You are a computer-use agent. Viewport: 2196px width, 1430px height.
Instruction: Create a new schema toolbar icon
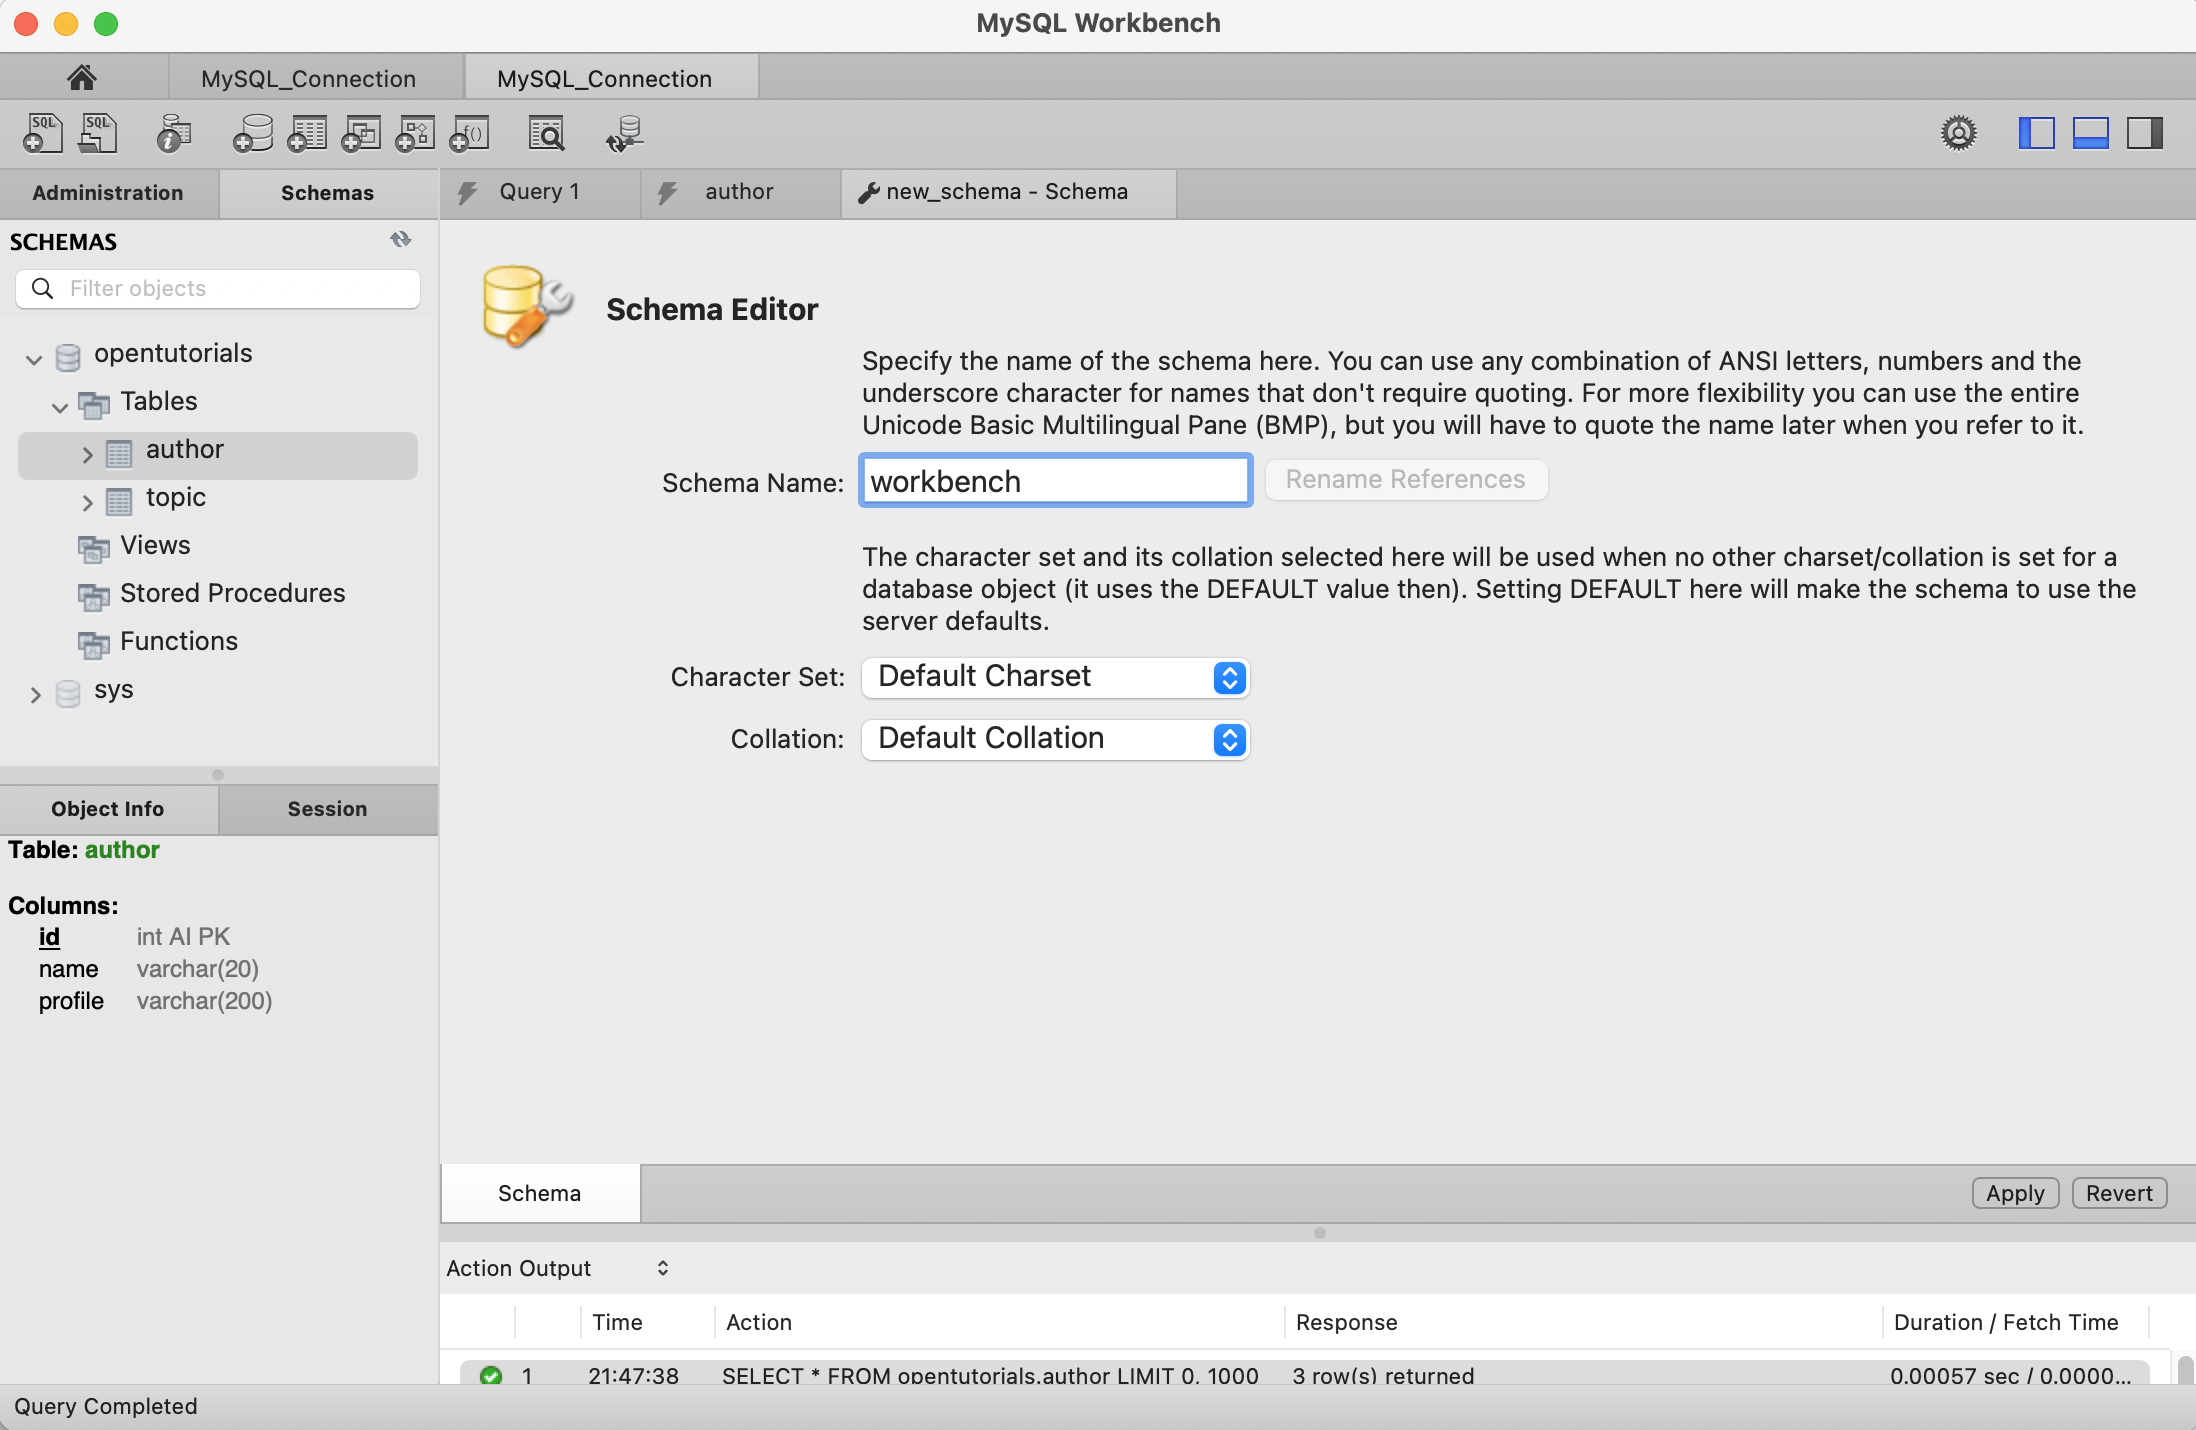click(x=253, y=133)
